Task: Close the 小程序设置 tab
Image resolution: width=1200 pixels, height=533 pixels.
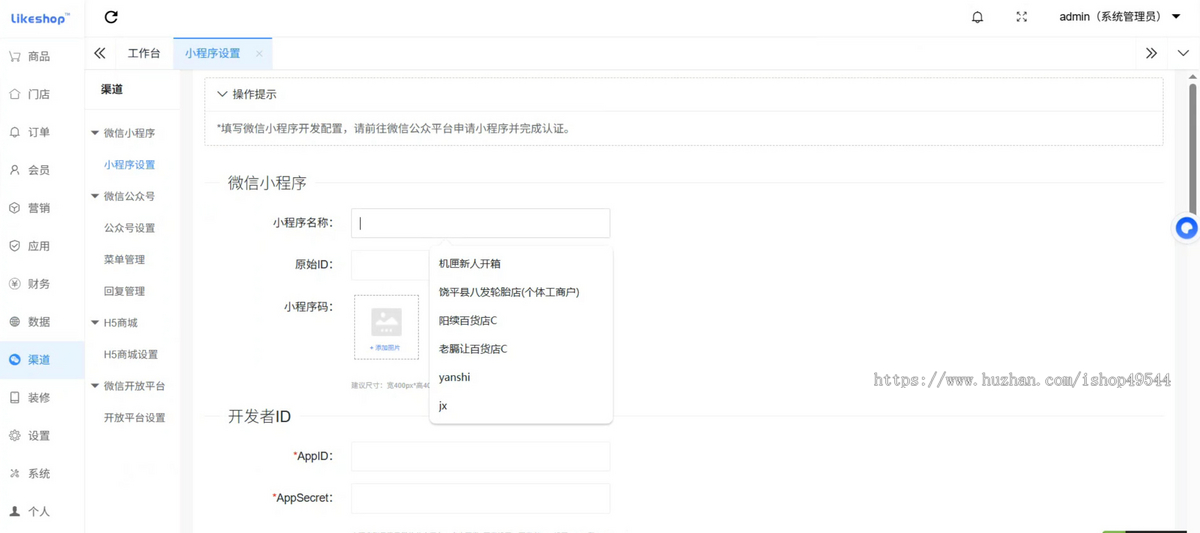Action: click(x=259, y=54)
